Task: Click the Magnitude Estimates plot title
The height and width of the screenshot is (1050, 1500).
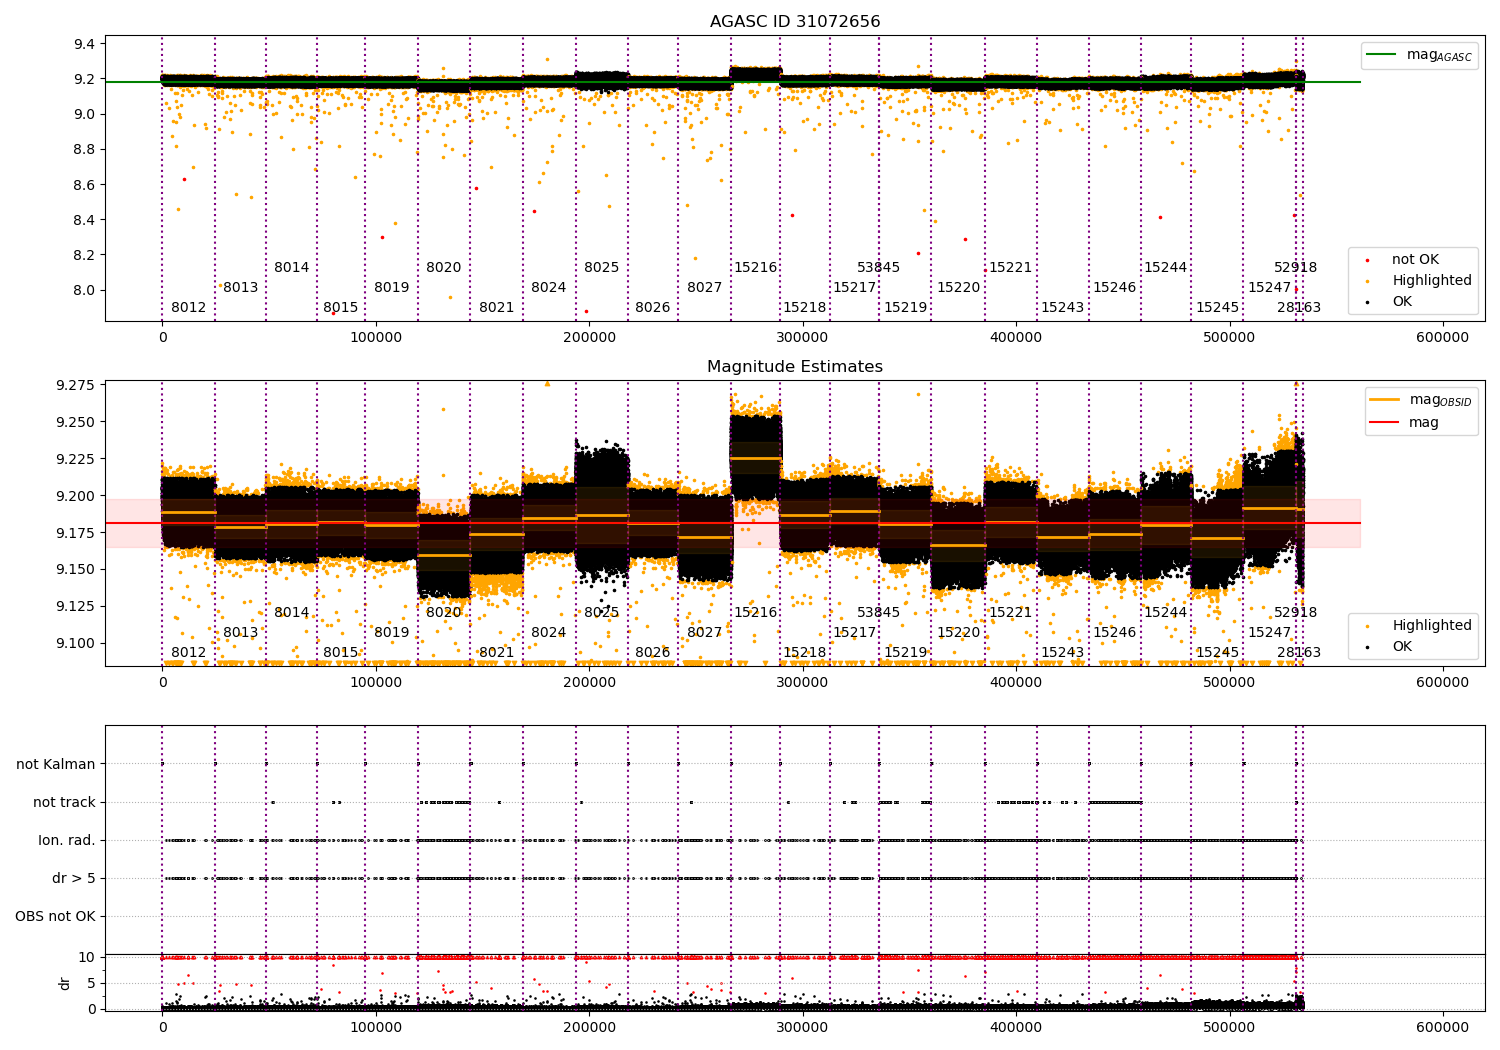Action: click(795, 367)
